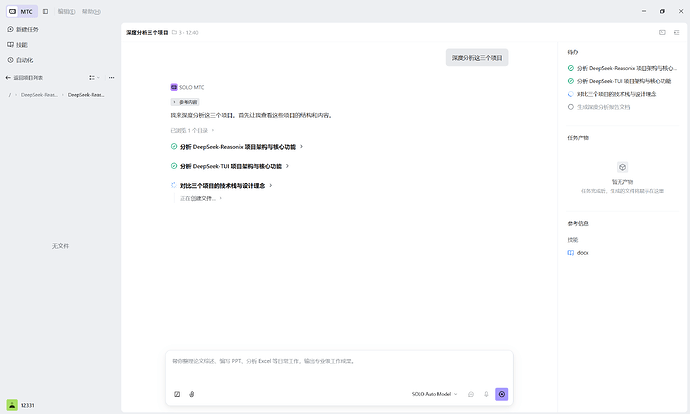Click the panel window icon in header
Image resolution: width=690 pixels, height=414 pixels.
pos(662,32)
